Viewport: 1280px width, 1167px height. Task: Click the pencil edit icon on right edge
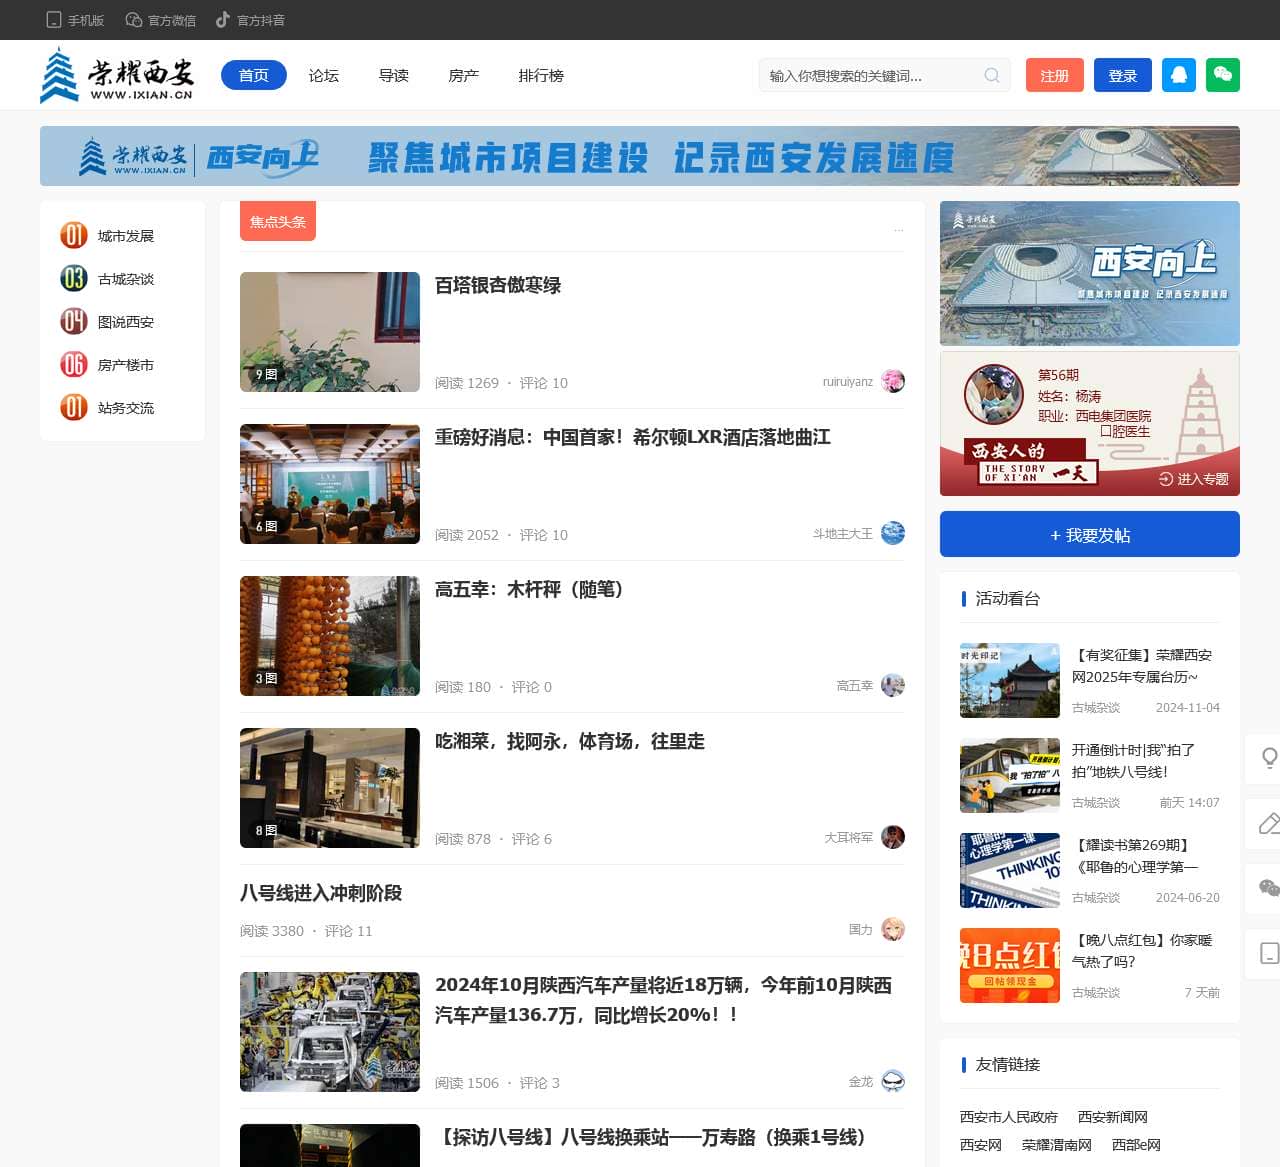pyautogui.click(x=1268, y=823)
